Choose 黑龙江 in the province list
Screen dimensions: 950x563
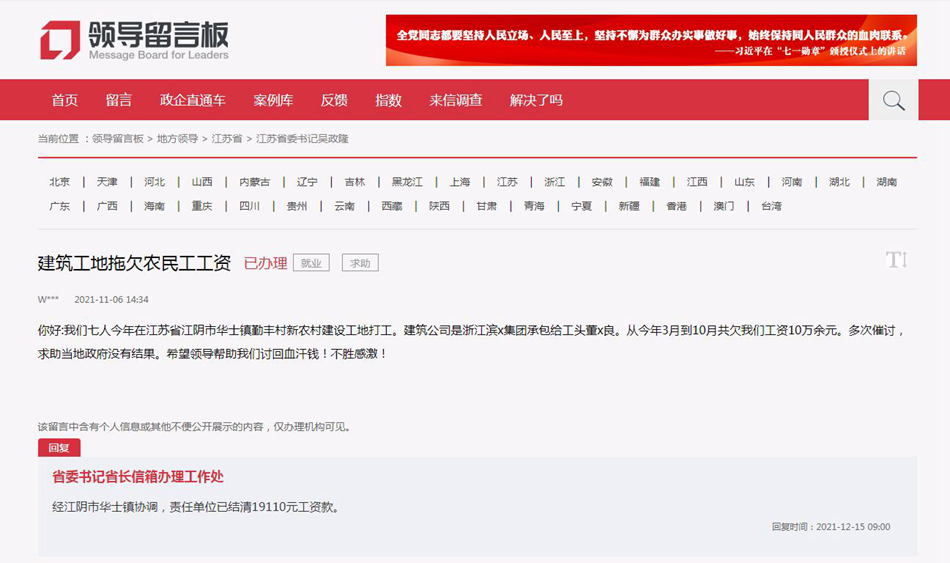[x=407, y=182]
